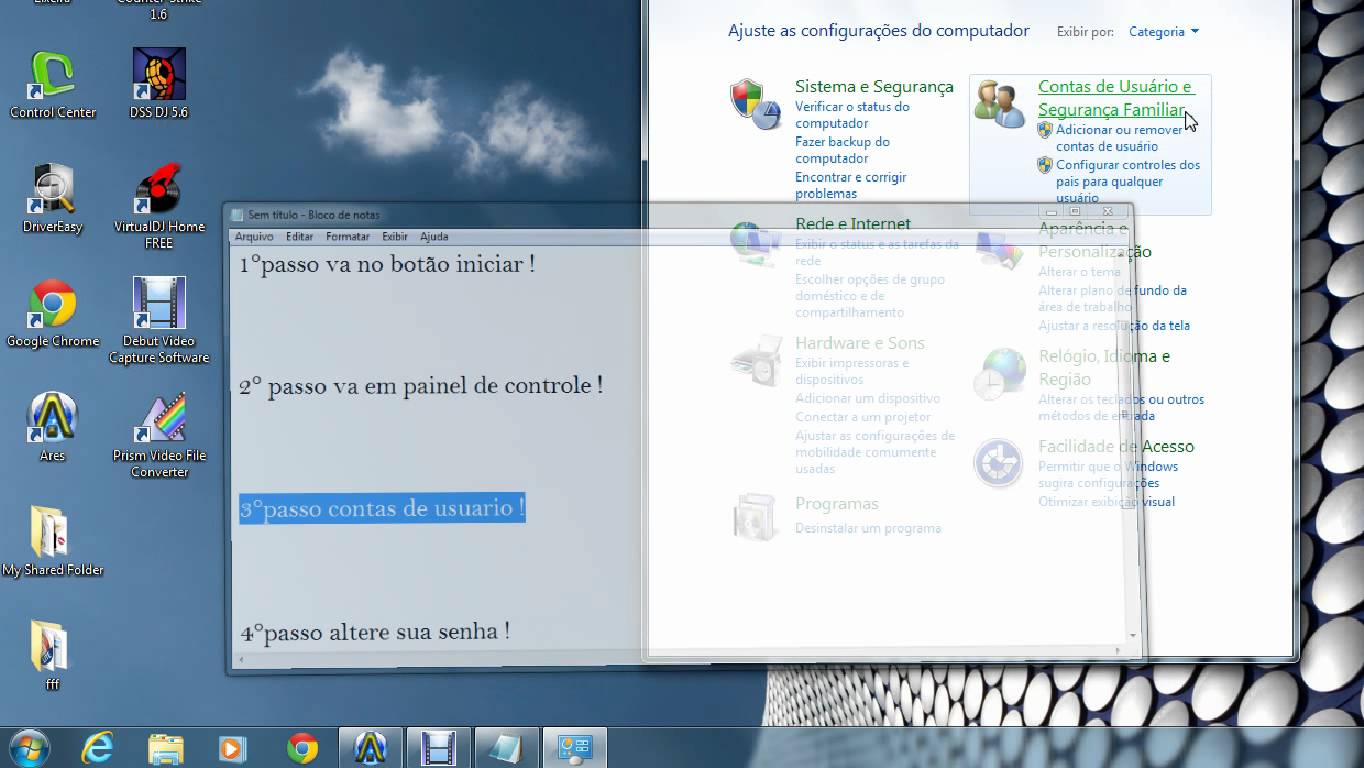Open Windows Explorer folder in taskbar
Image resolution: width=1364 pixels, height=768 pixels.
pos(166,748)
